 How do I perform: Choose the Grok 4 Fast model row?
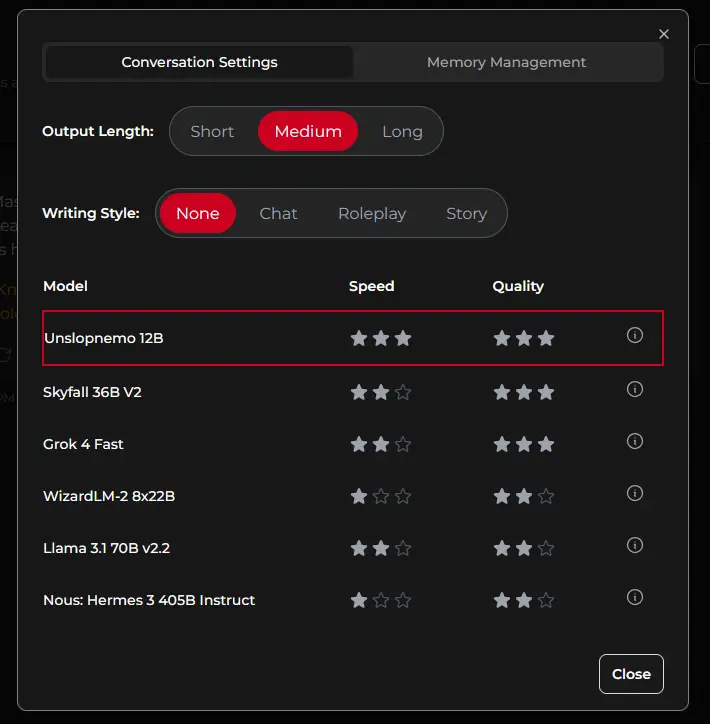tap(84, 444)
